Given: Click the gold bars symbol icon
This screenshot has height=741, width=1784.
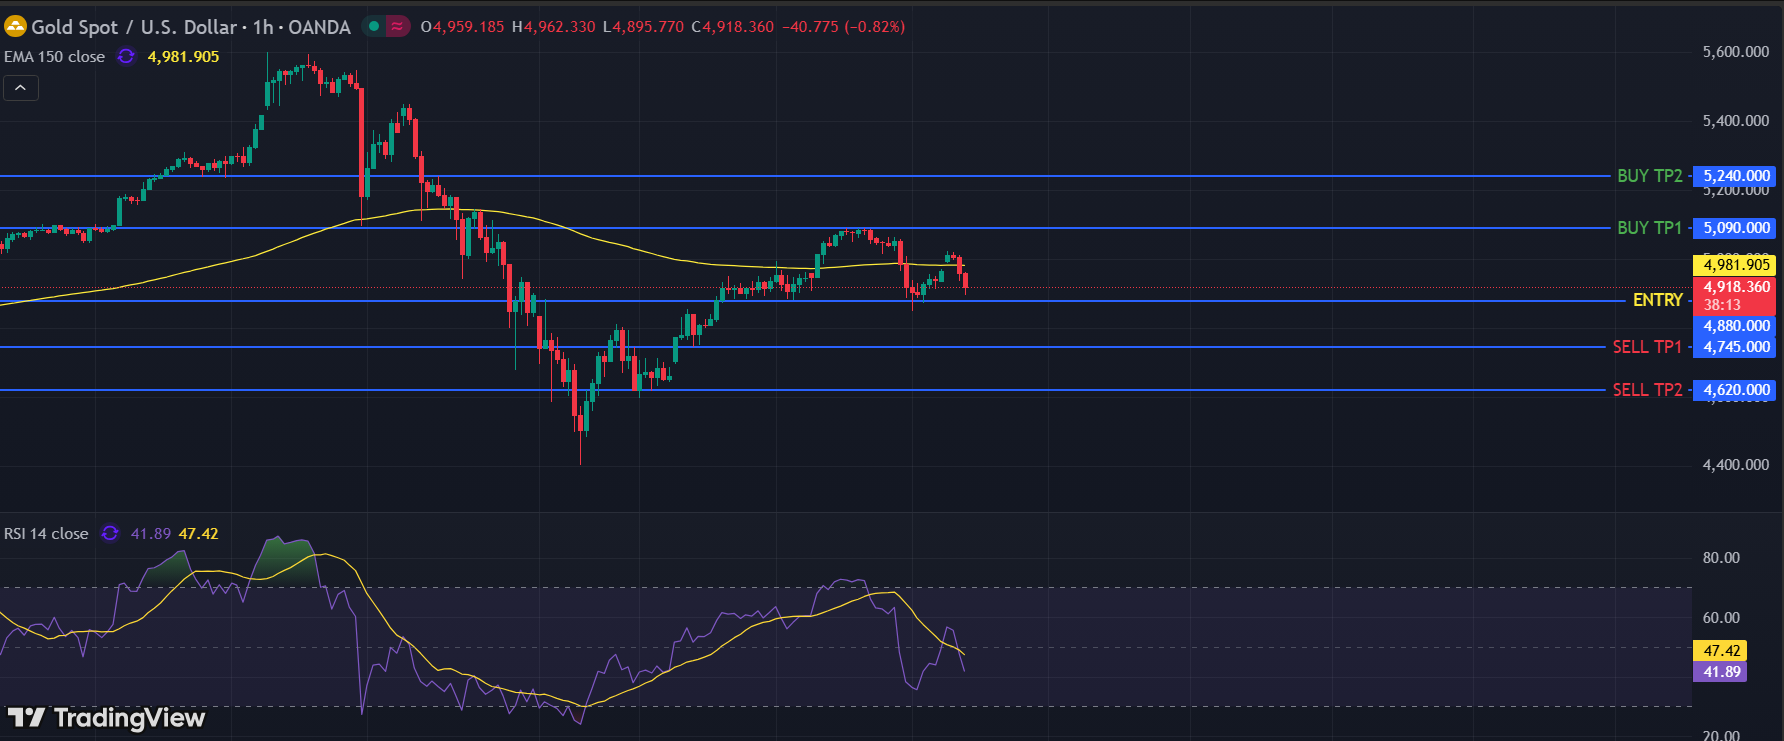Looking at the screenshot, I should tap(15, 27).
